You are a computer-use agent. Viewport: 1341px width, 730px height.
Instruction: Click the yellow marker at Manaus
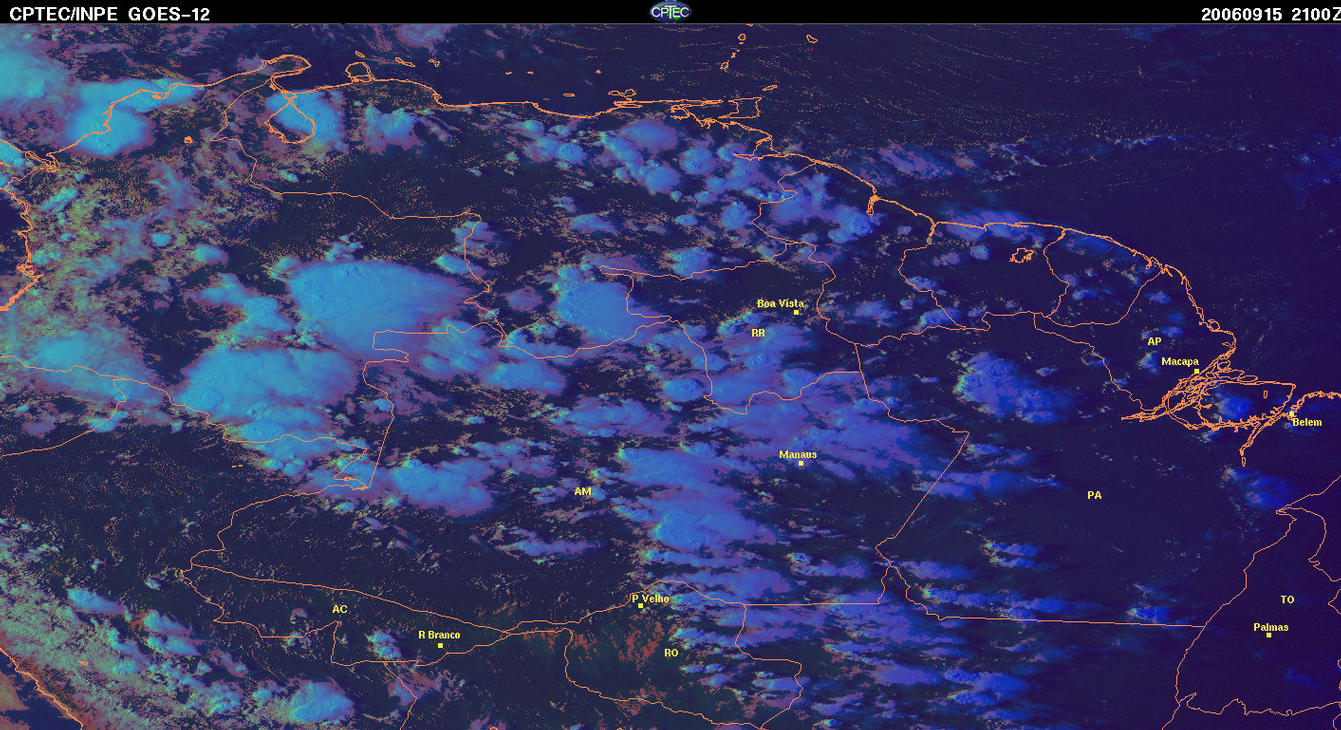coord(801,463)
